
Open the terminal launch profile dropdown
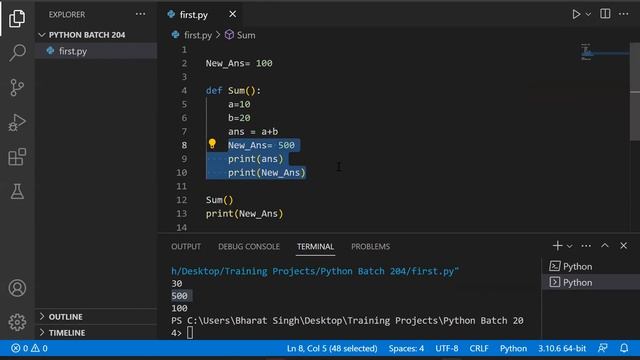pos(569,246)
